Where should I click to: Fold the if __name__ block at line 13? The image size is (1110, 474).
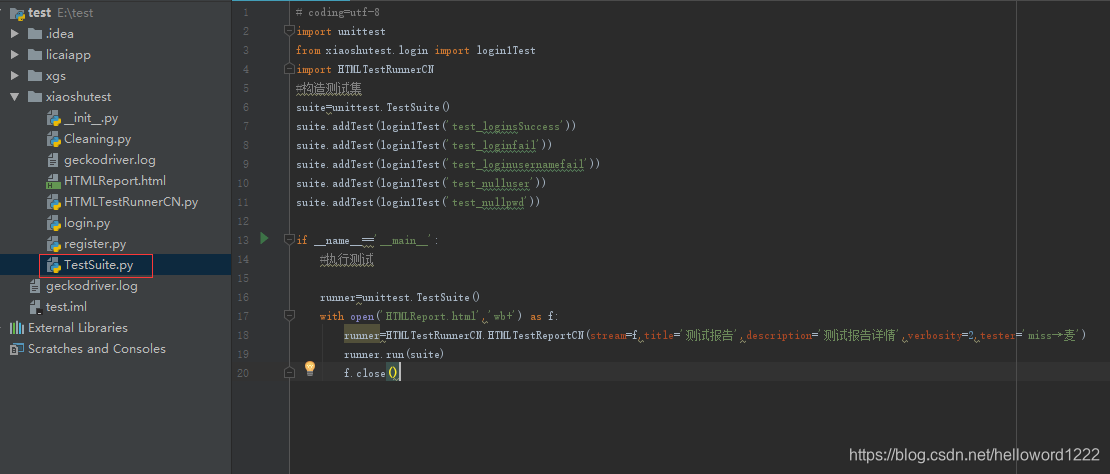(288, 240)
